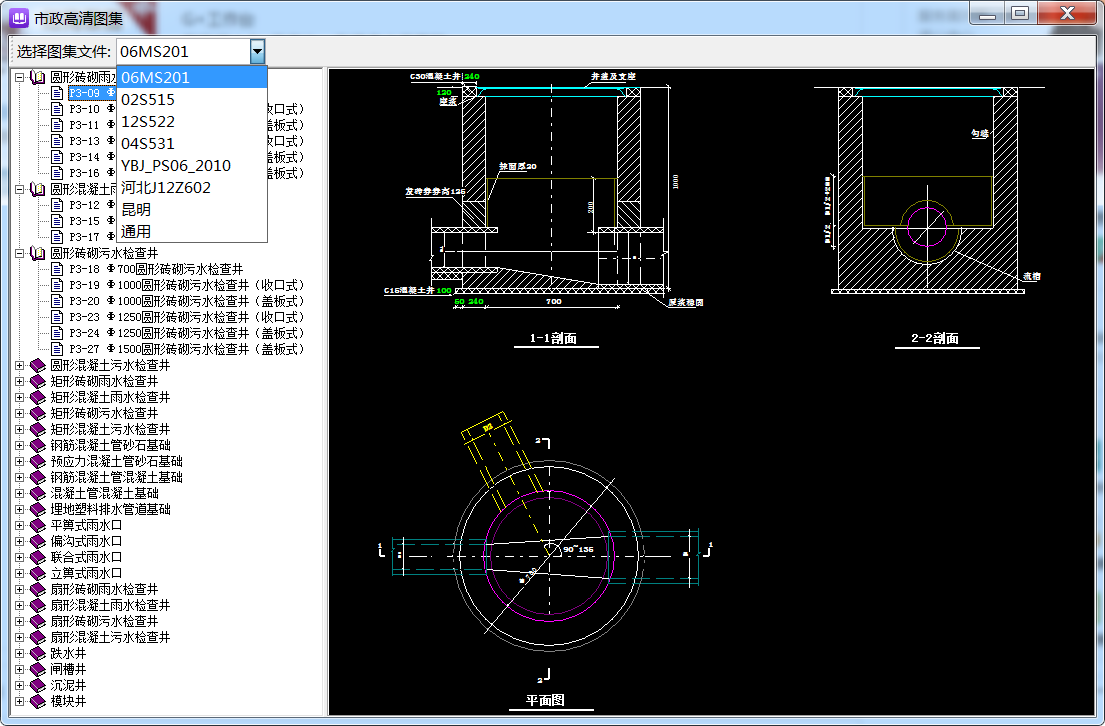Click the page icon for P3-15
Viewport: 1105px width, 726px height.
[x=58, y=221]
